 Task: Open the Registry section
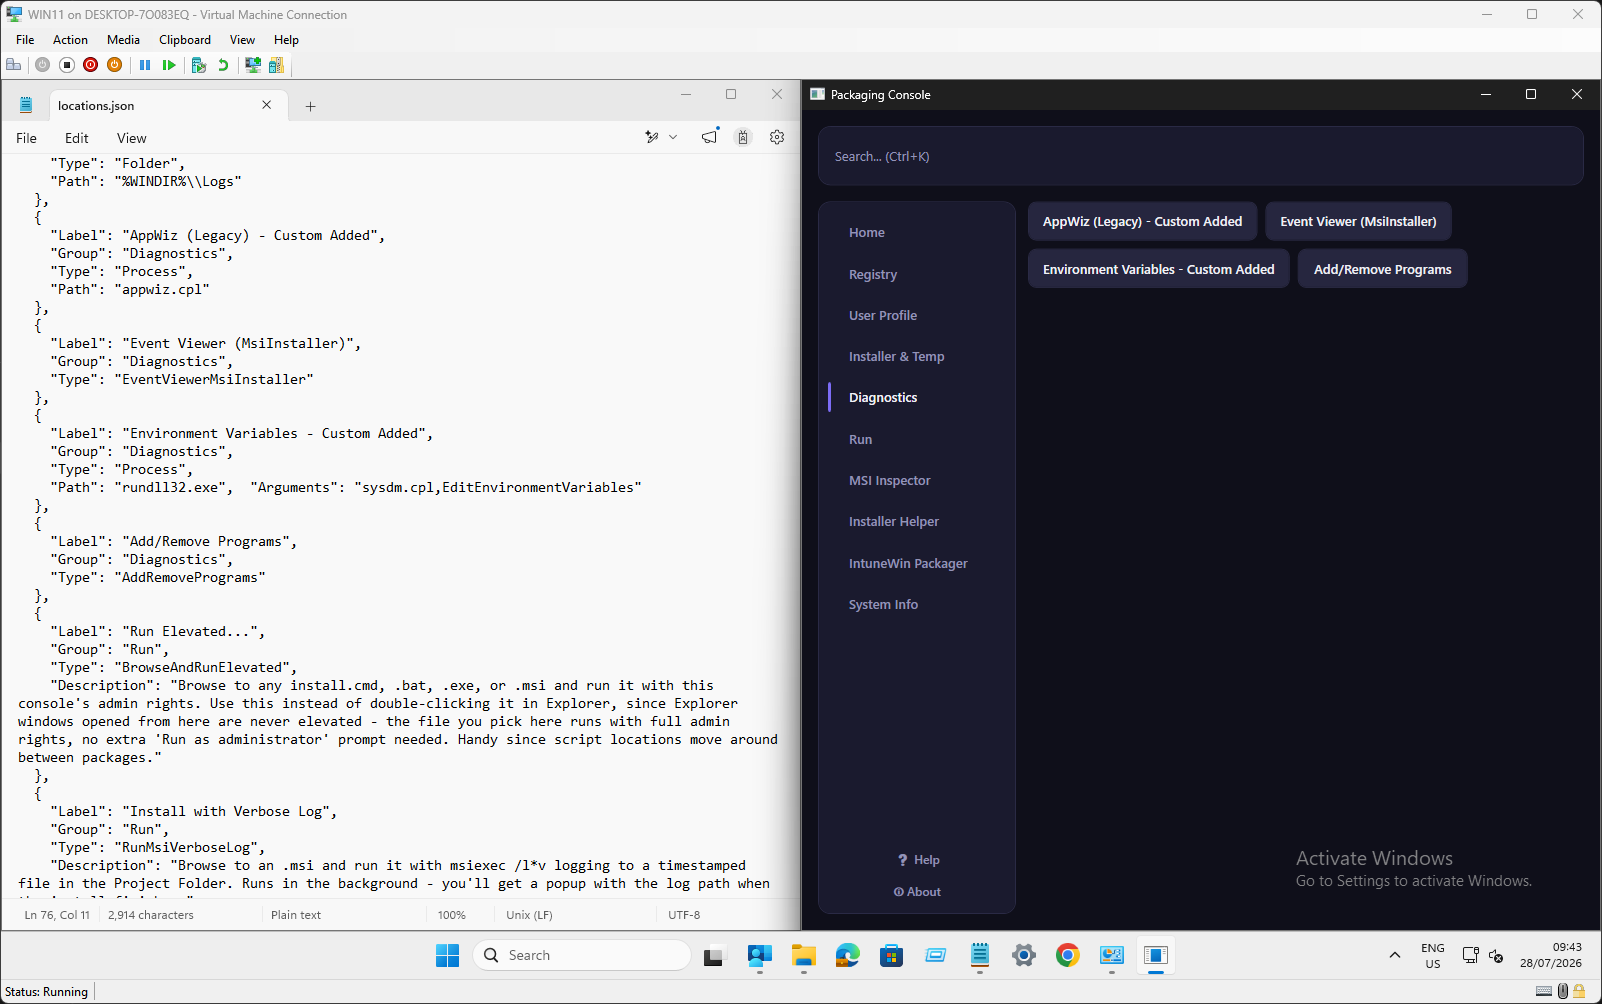[873, 274]
